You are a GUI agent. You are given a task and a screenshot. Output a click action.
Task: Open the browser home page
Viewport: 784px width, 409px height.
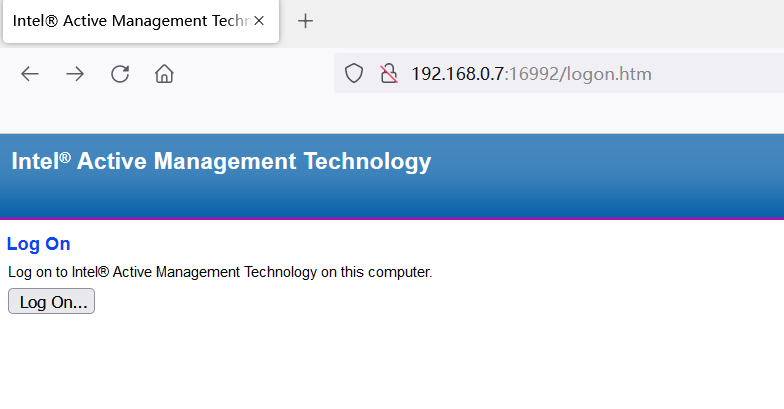click(x=164, y=73)
